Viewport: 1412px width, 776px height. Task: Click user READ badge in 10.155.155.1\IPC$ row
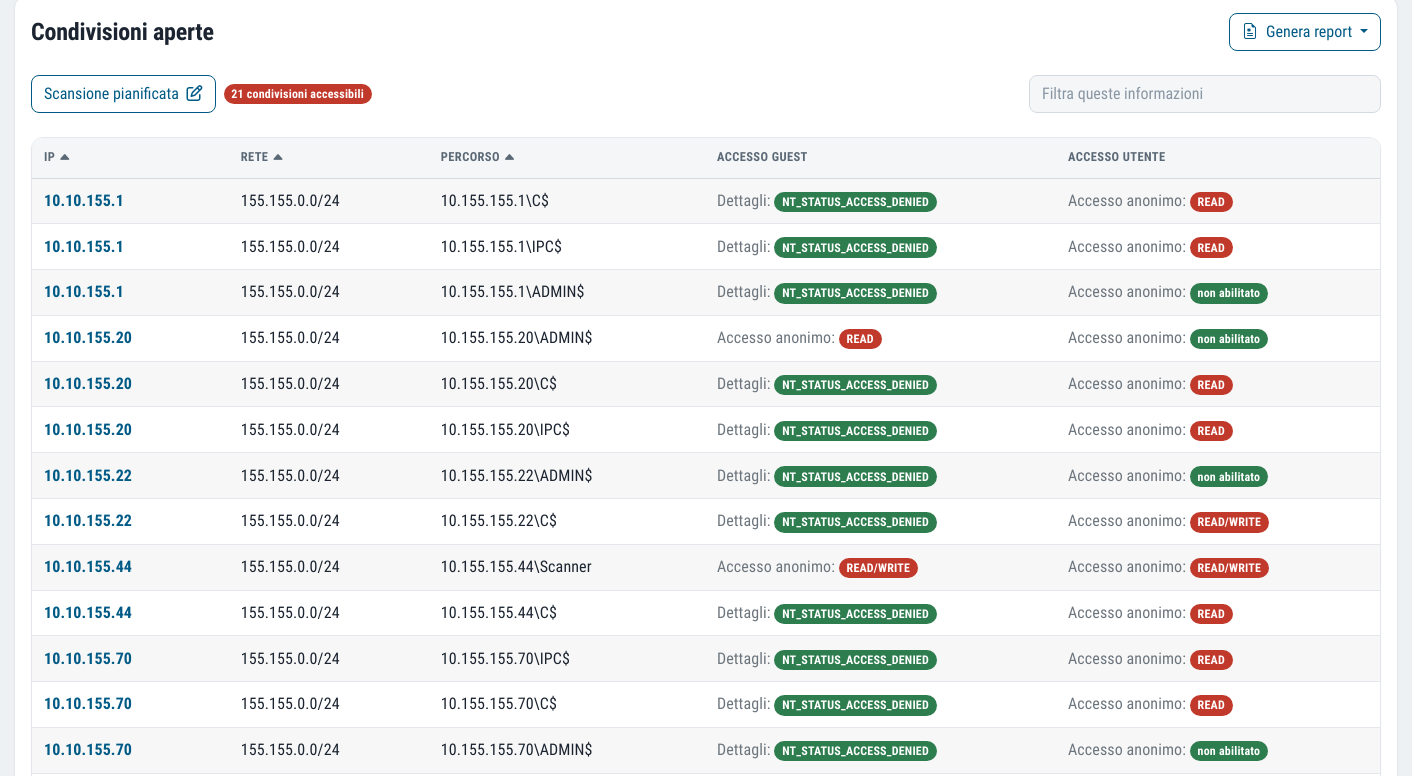[x=1211, y=248]
